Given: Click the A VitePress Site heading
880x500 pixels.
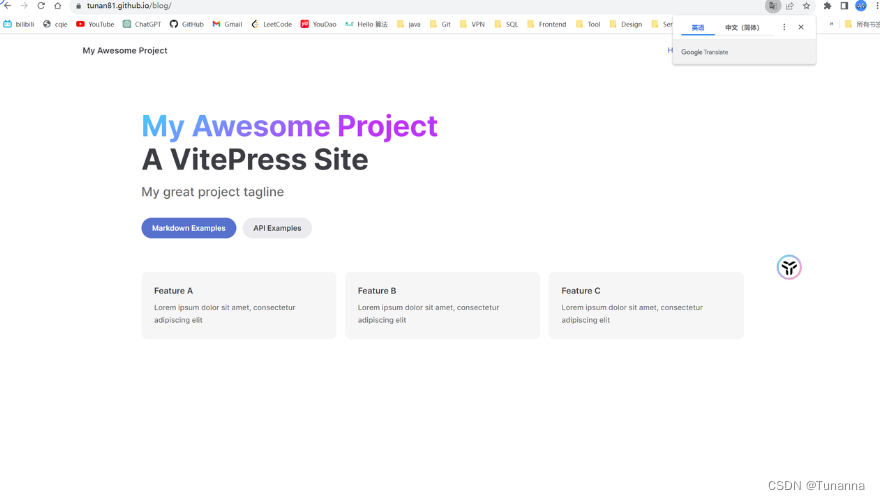Looking at the screenshot, I should point(255,159).
